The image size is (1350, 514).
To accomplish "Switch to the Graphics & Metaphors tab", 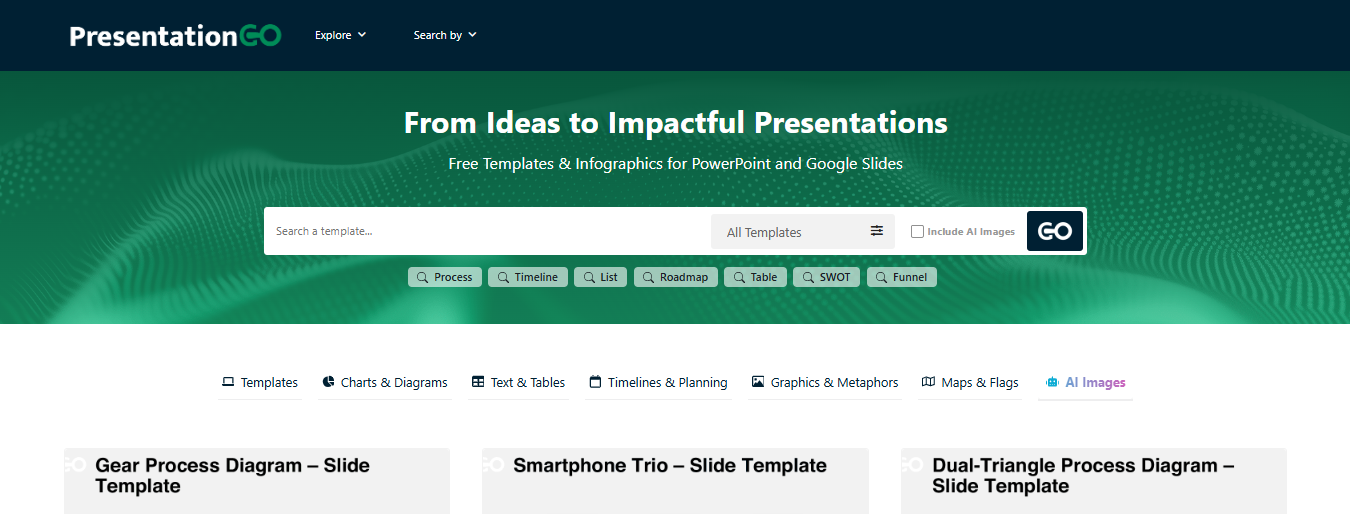I will pos(825,382).
